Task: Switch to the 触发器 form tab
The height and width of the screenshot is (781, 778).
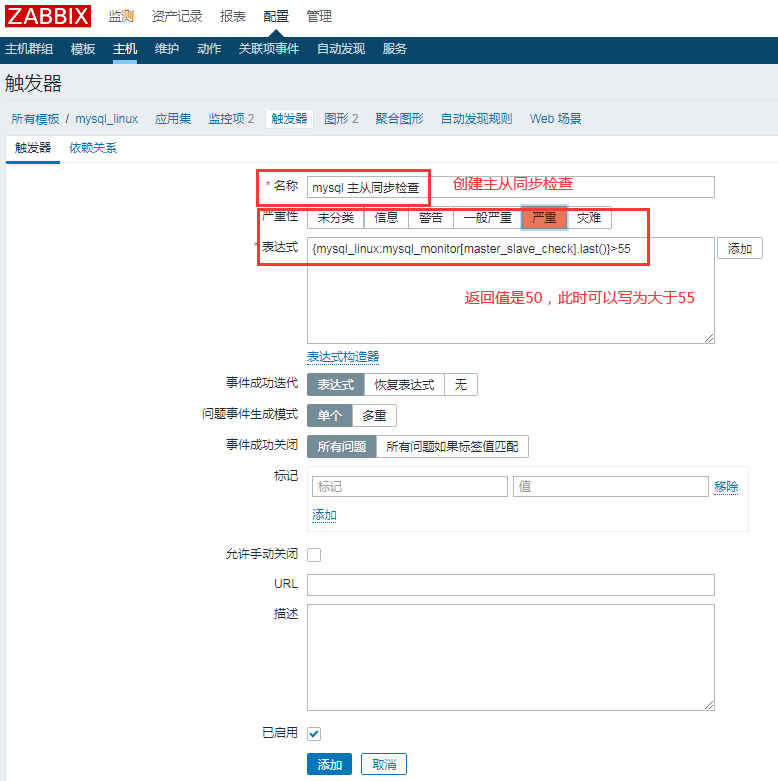Action: tap(33, 148)
